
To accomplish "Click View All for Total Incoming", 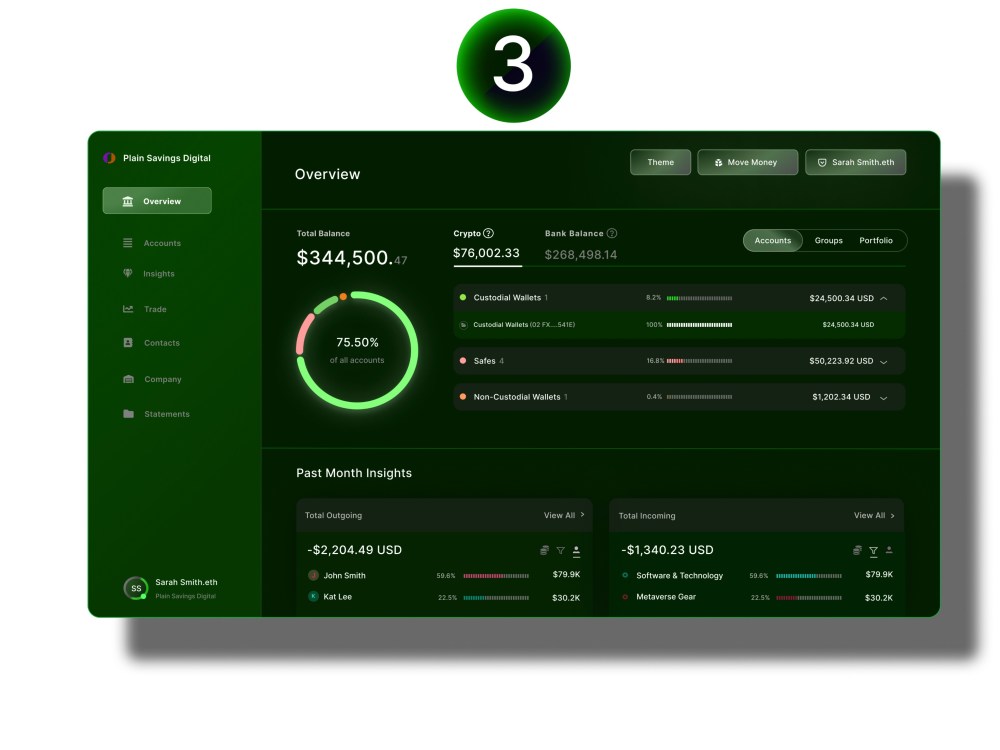I will coord(874,515).
